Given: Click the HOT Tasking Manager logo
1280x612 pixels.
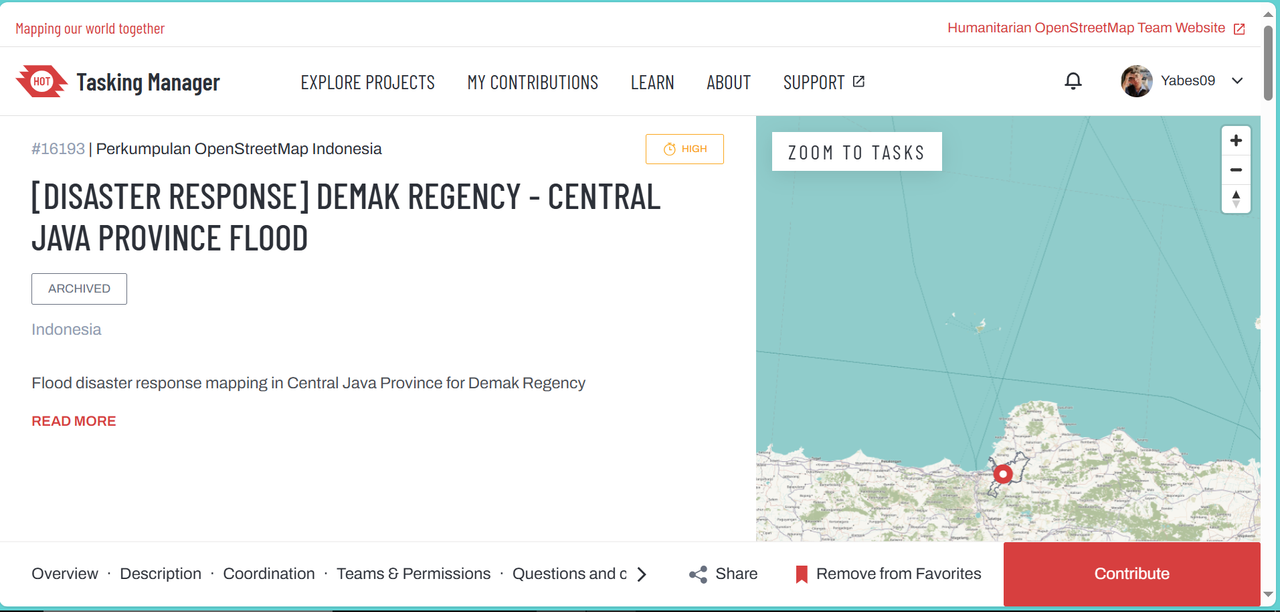Looking at the screenshot, I should 118,82.
